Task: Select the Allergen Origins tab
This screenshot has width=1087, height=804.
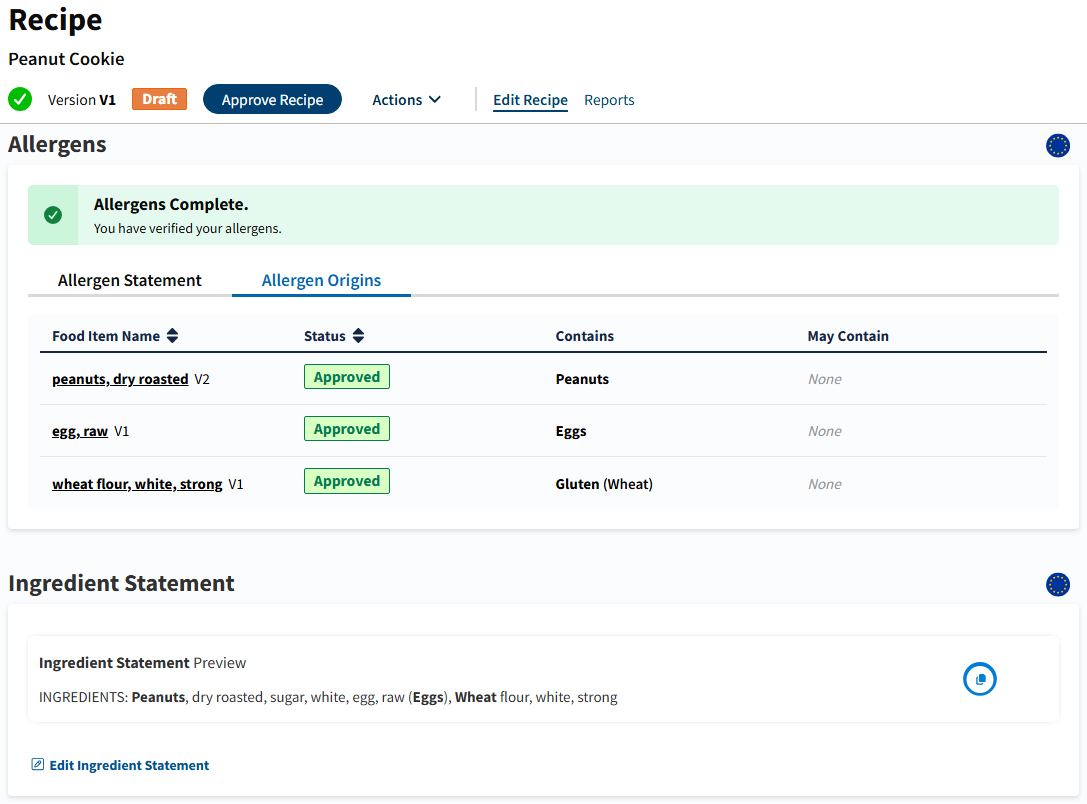Action: [x=321, y=281]
